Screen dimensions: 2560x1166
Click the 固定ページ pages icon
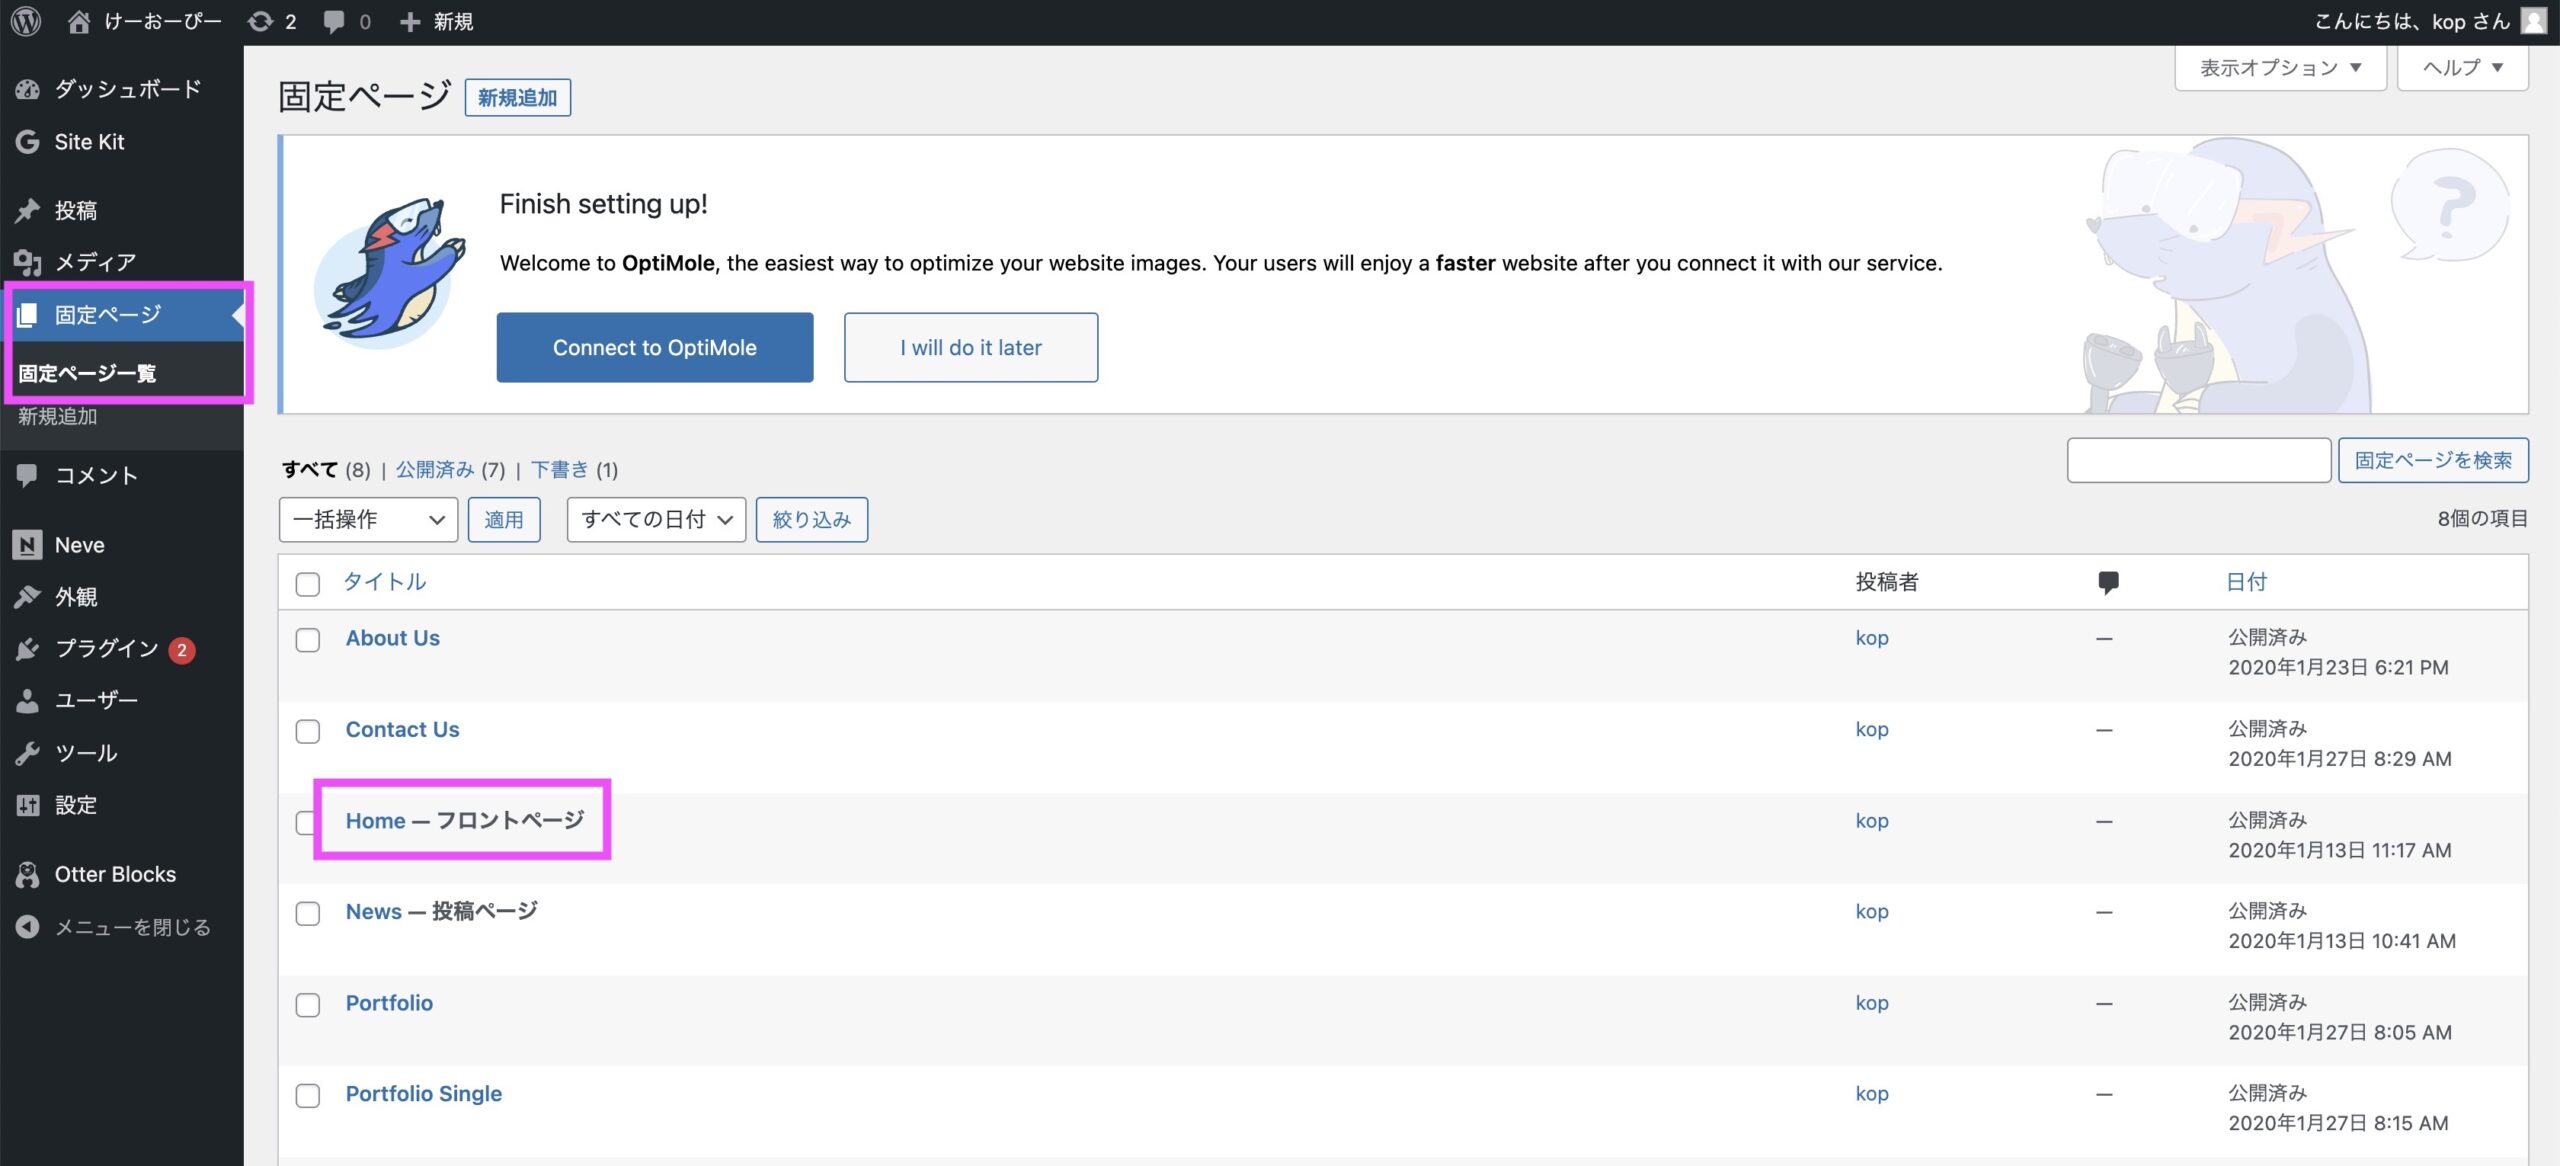[x=27, y=315]
